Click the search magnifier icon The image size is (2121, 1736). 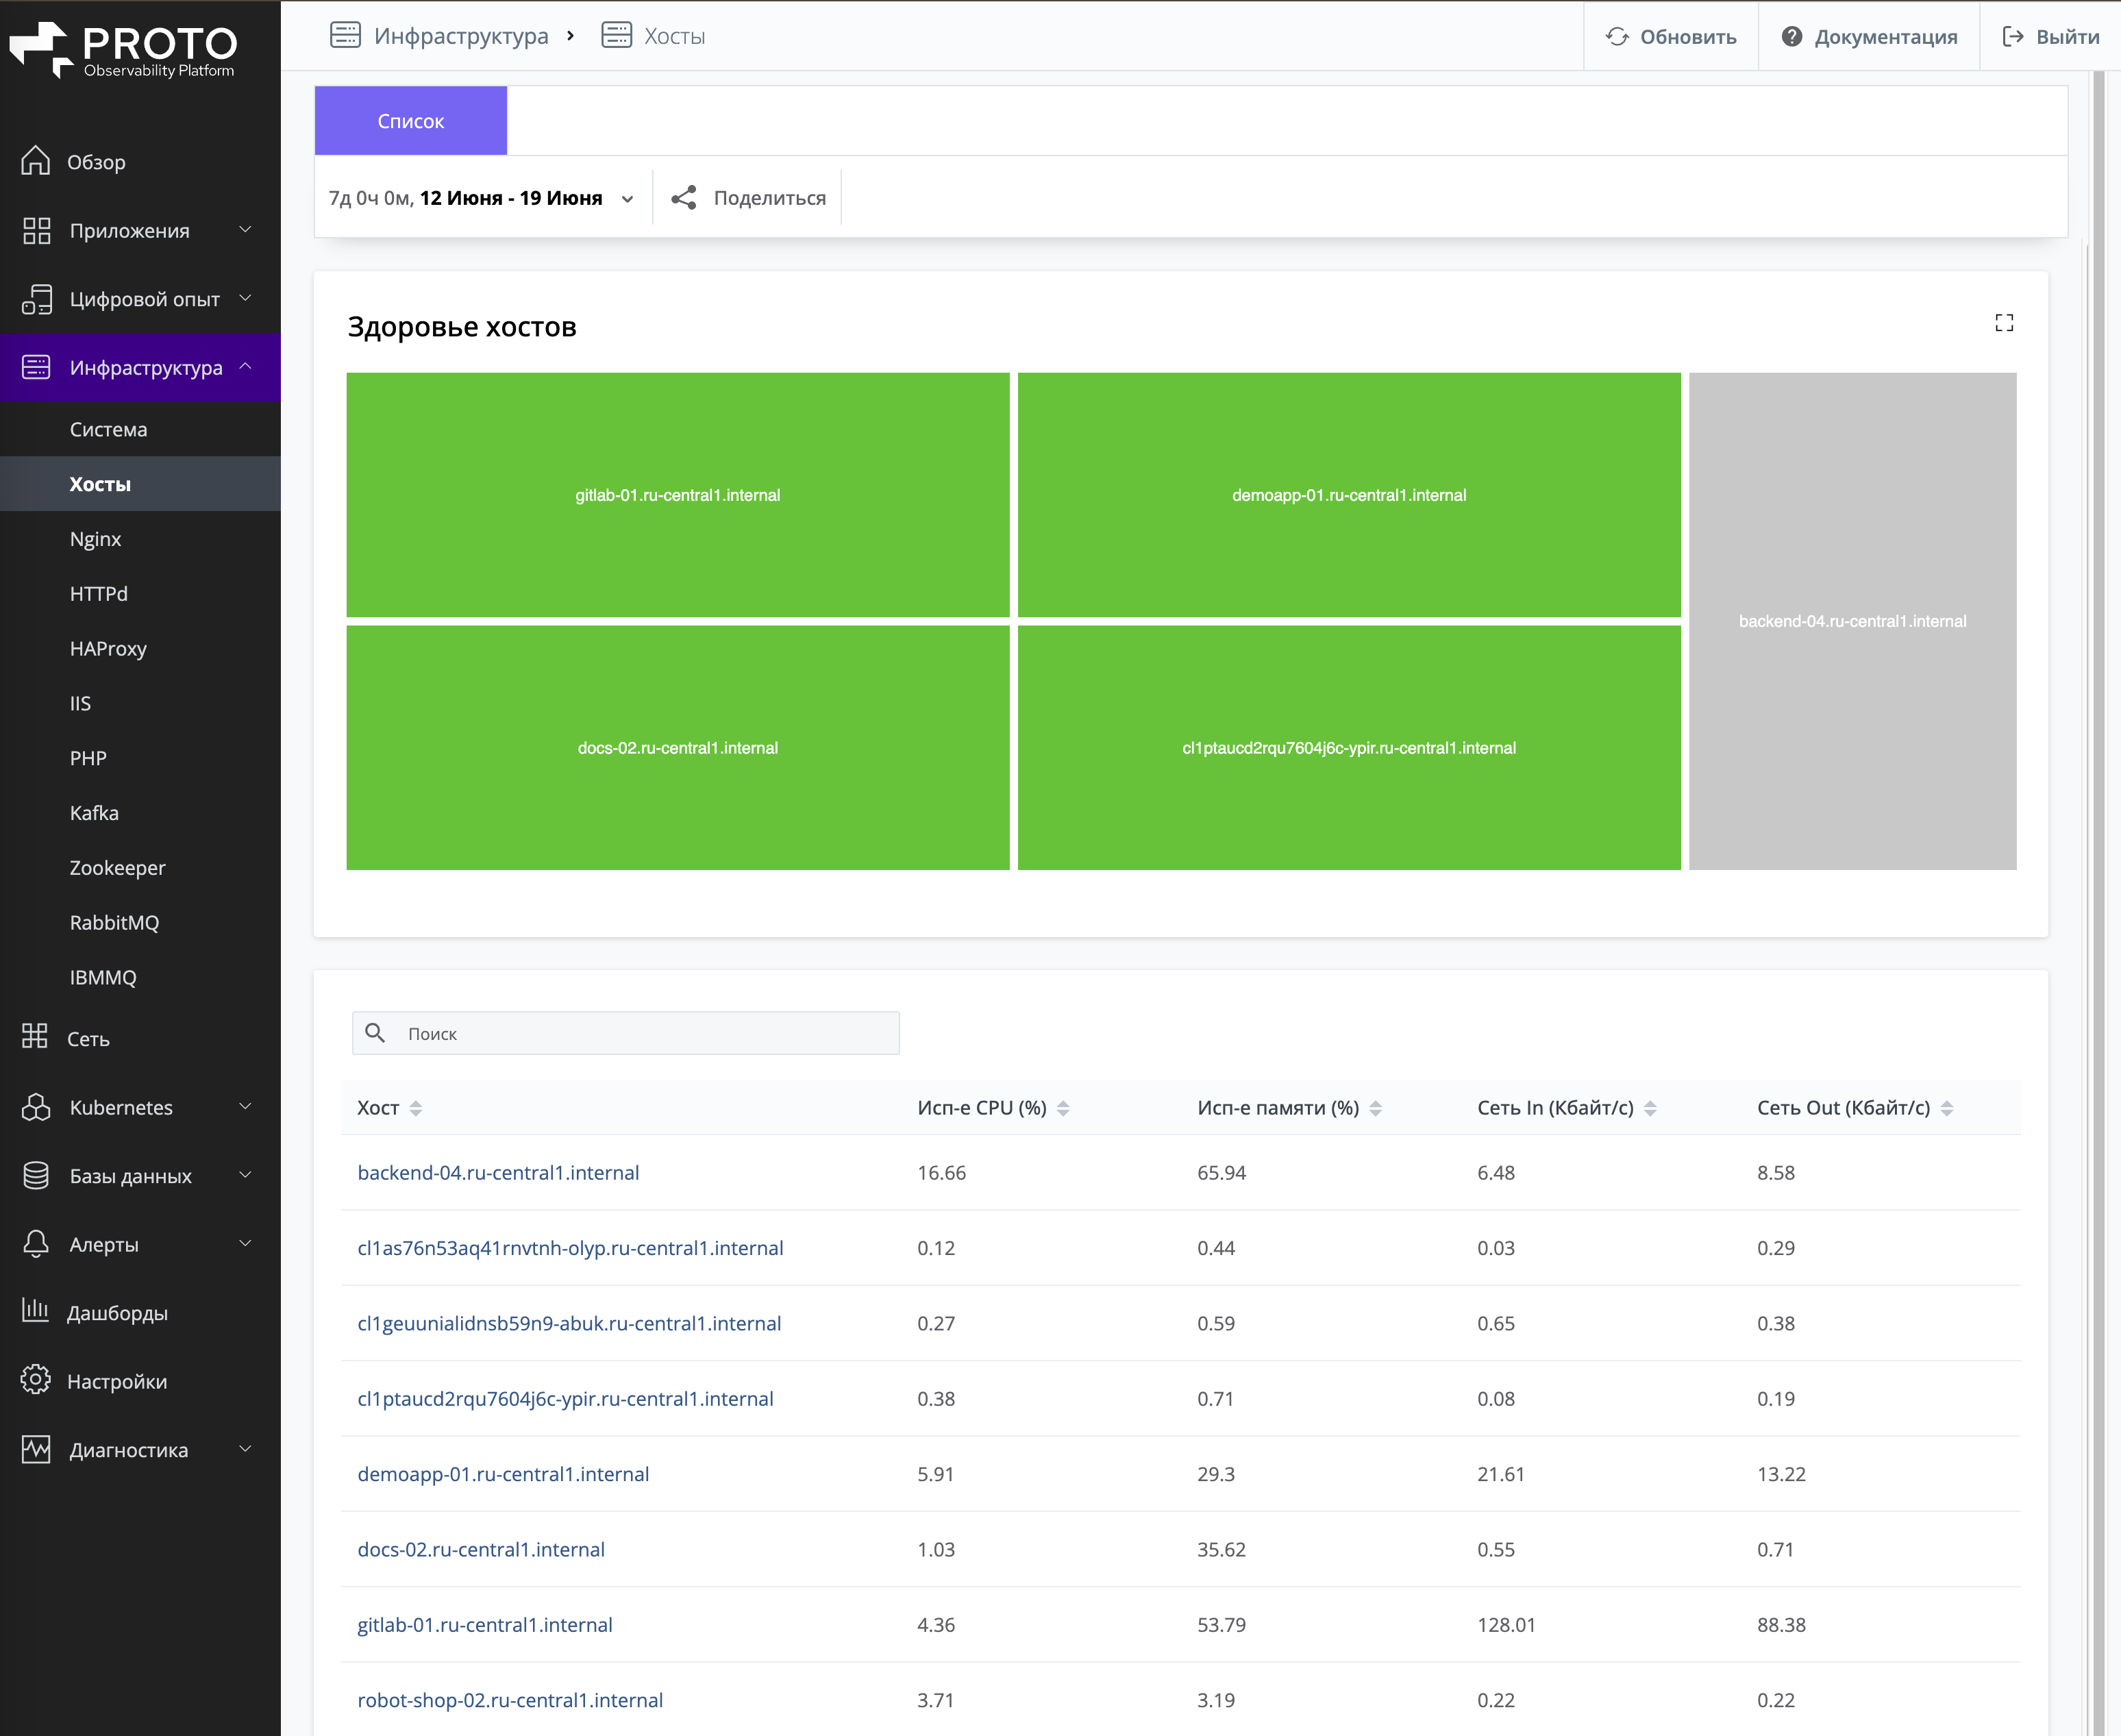tap(375, 1033)
